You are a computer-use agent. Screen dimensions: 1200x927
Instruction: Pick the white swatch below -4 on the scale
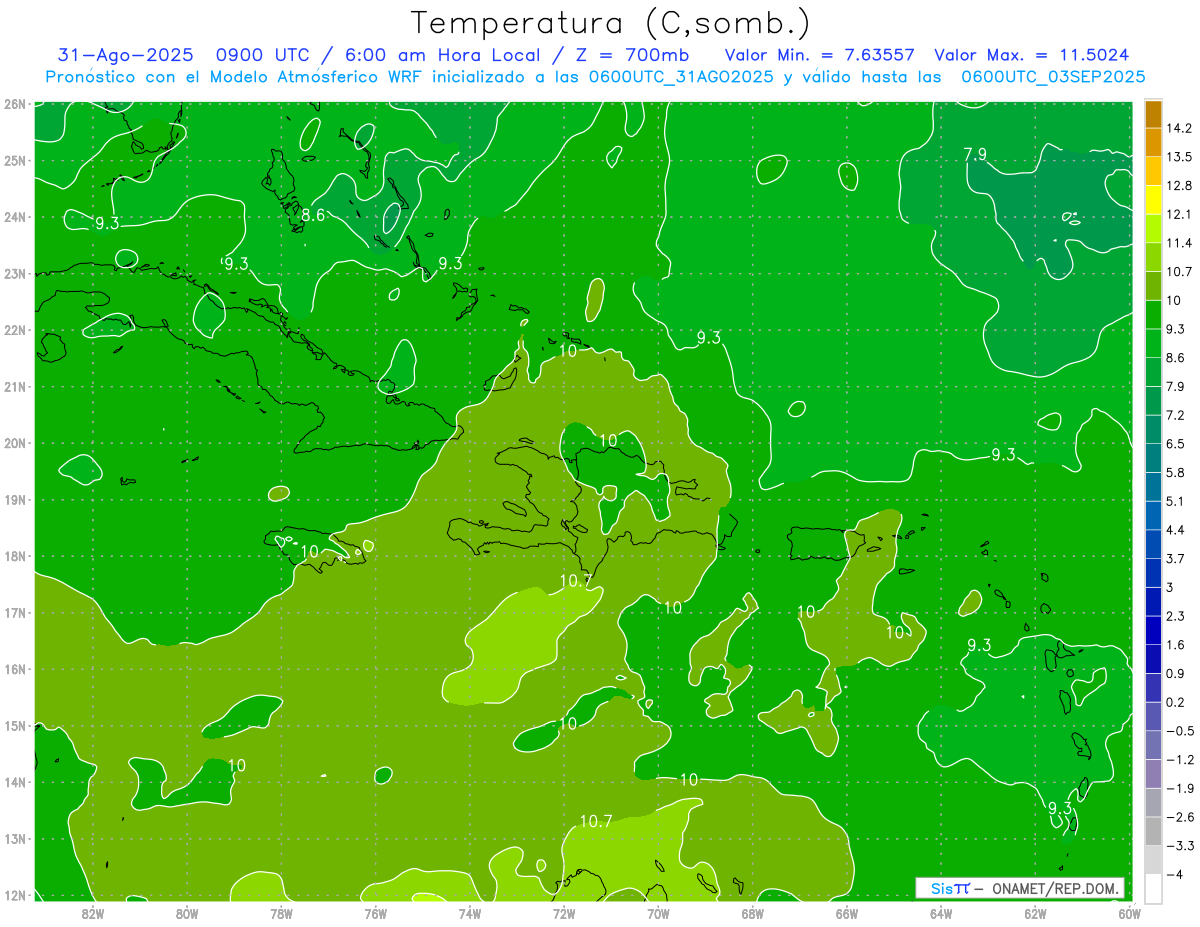[x=1153, y=889]
